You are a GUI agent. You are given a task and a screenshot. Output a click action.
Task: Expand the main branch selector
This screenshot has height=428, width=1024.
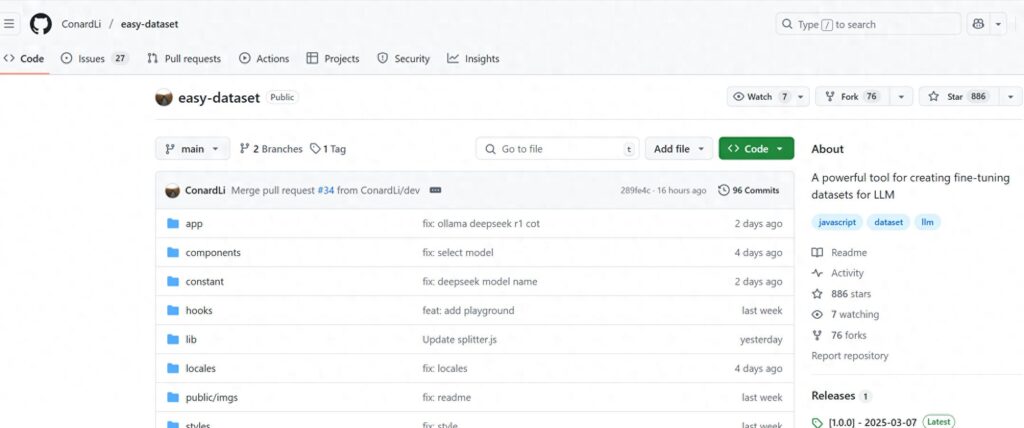point(192,149)
